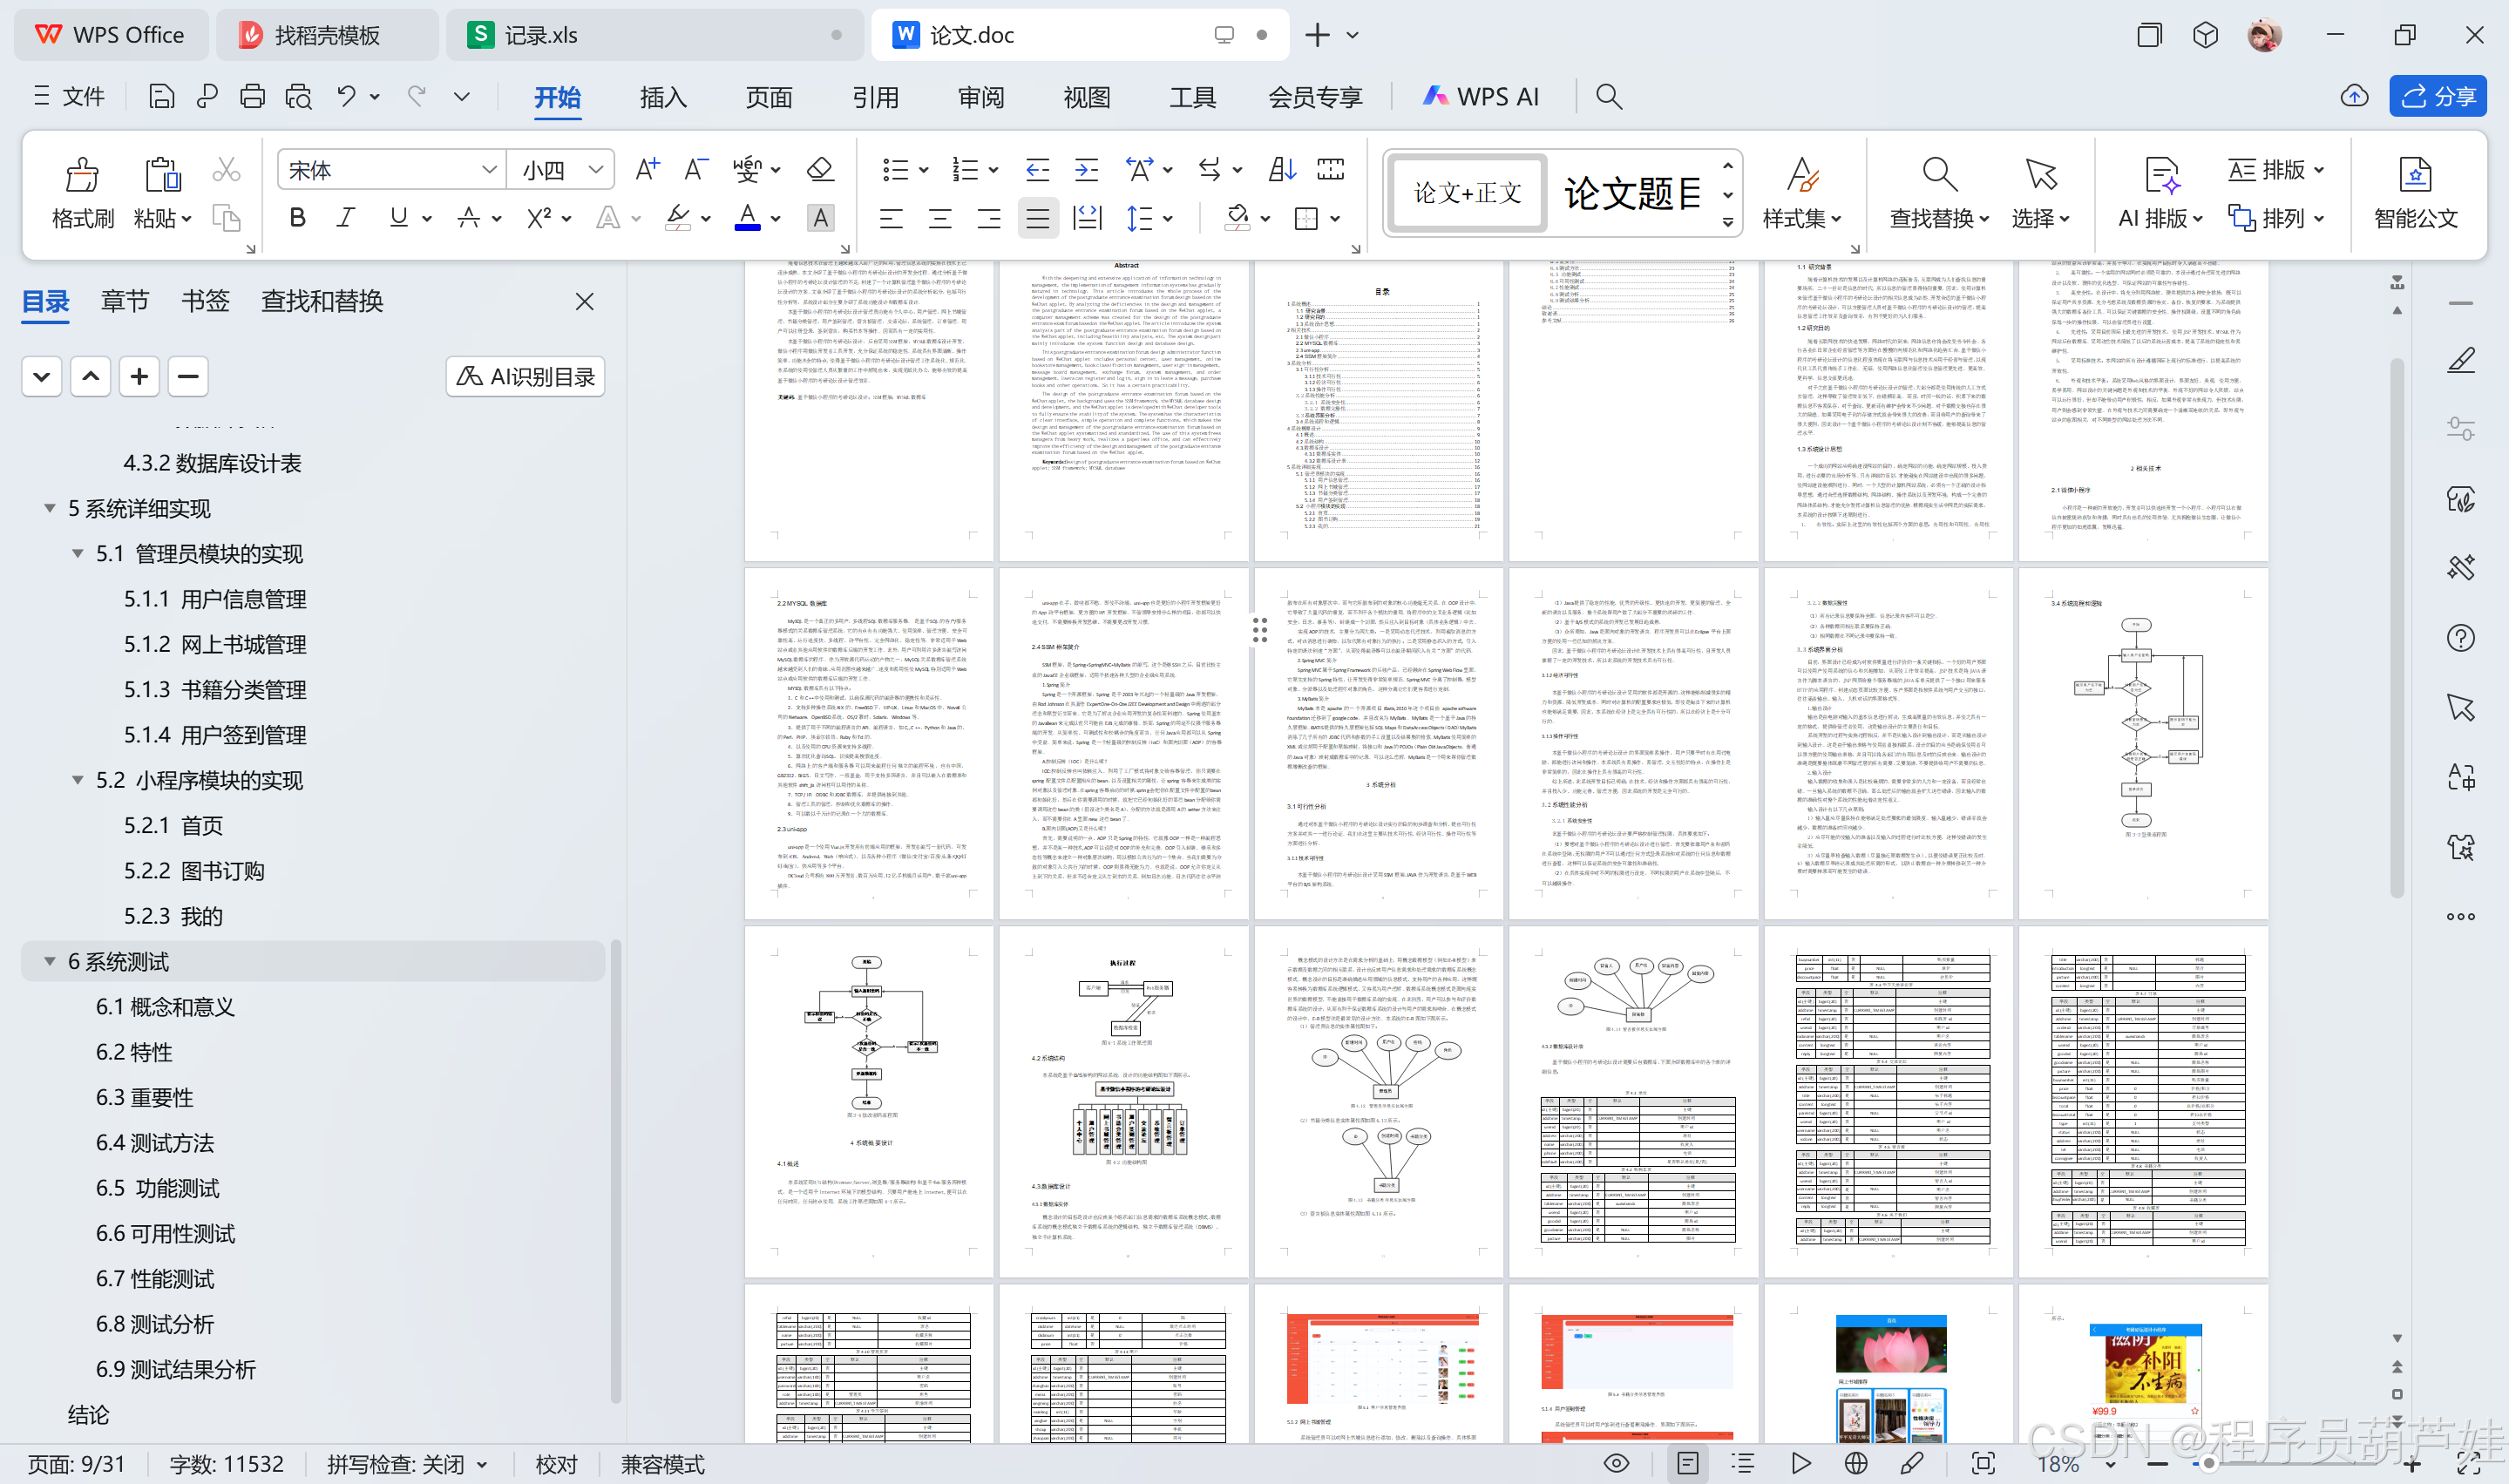This screenshot has height=1484, width=2509.
Task: Toggle Underline formatting
Action: click(398, 217)
